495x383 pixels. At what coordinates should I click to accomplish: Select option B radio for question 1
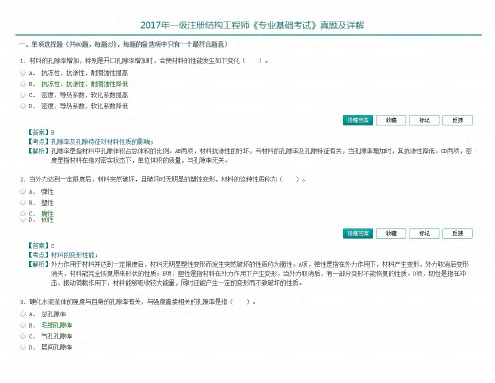(x=23, y=84)
